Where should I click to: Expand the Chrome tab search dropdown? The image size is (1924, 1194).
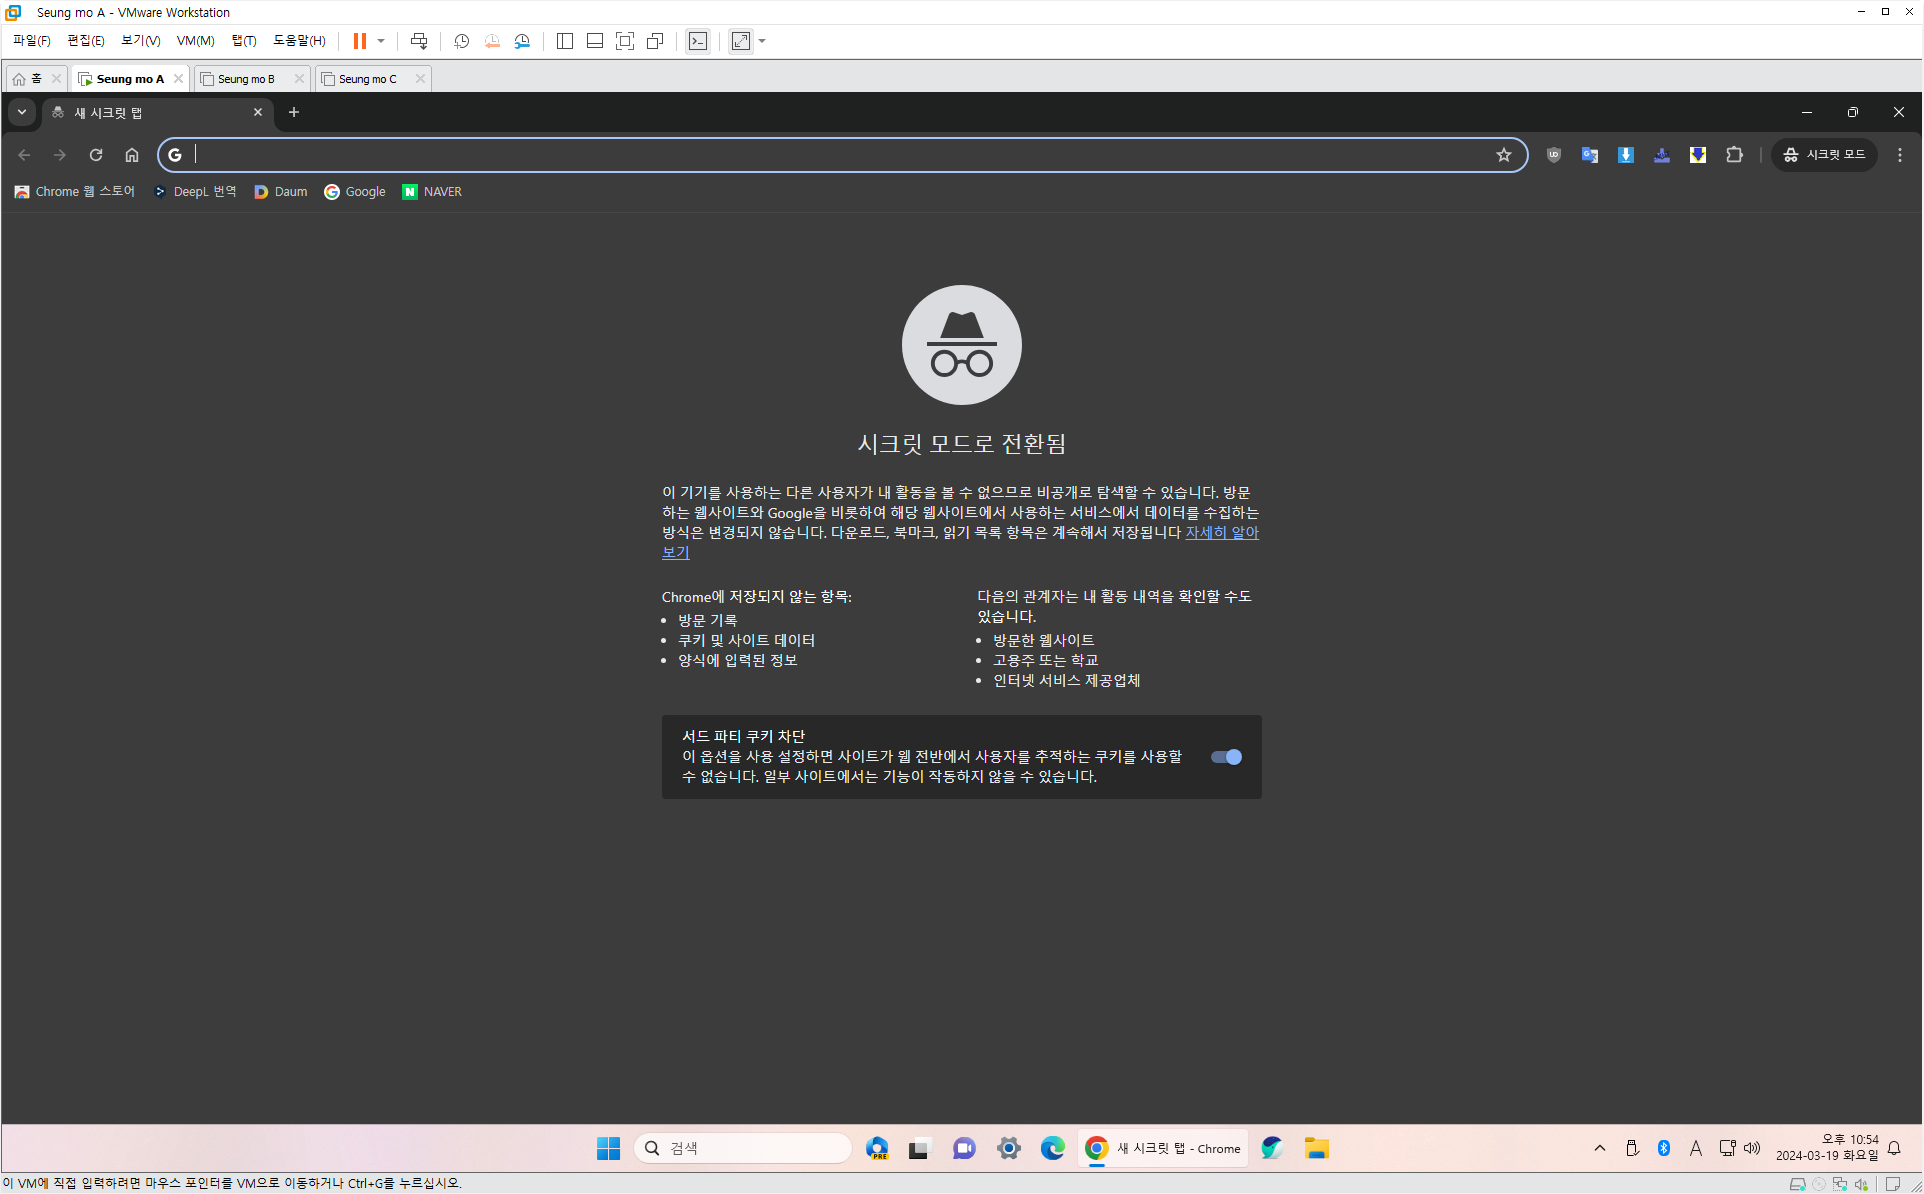22,112
